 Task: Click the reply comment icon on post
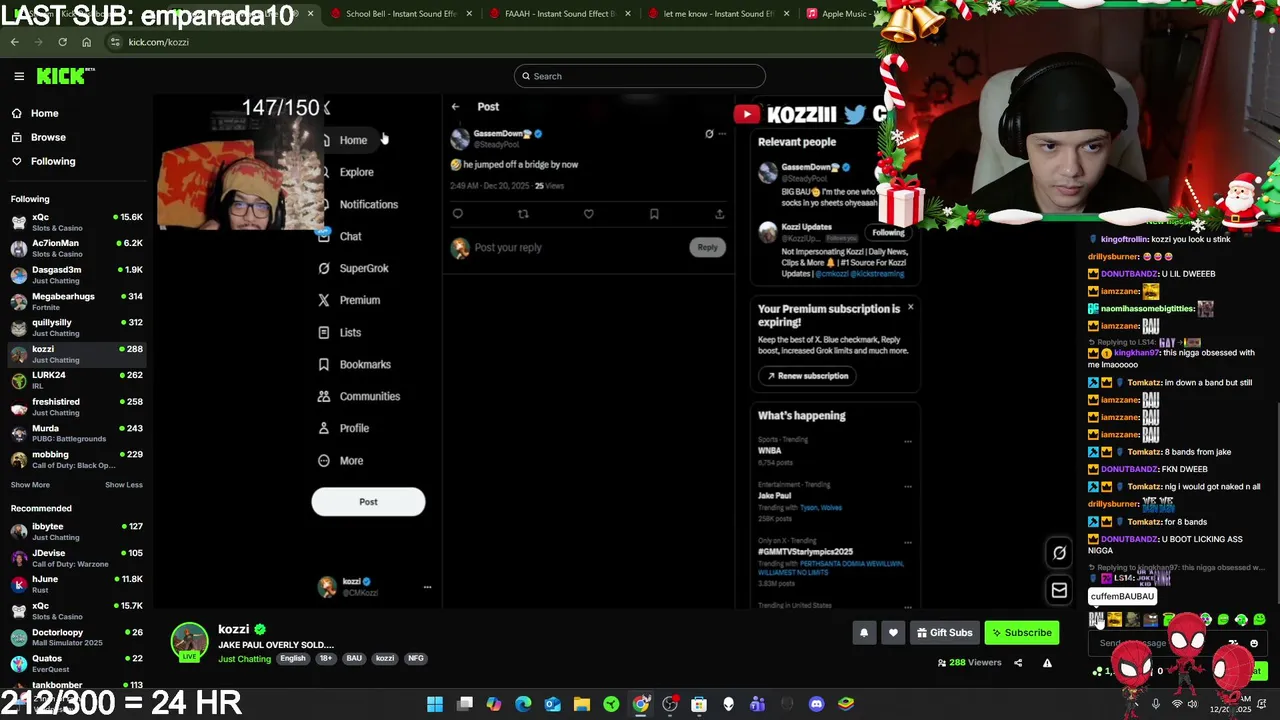pyautogui.click(x=458, y=213)
